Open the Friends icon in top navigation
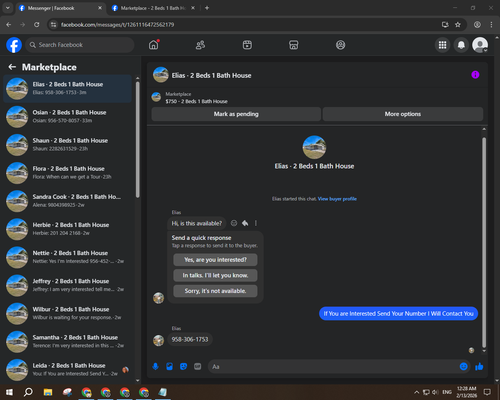This screenshot has width=500, height=400. pyautogui.click(x=200, y=45)
